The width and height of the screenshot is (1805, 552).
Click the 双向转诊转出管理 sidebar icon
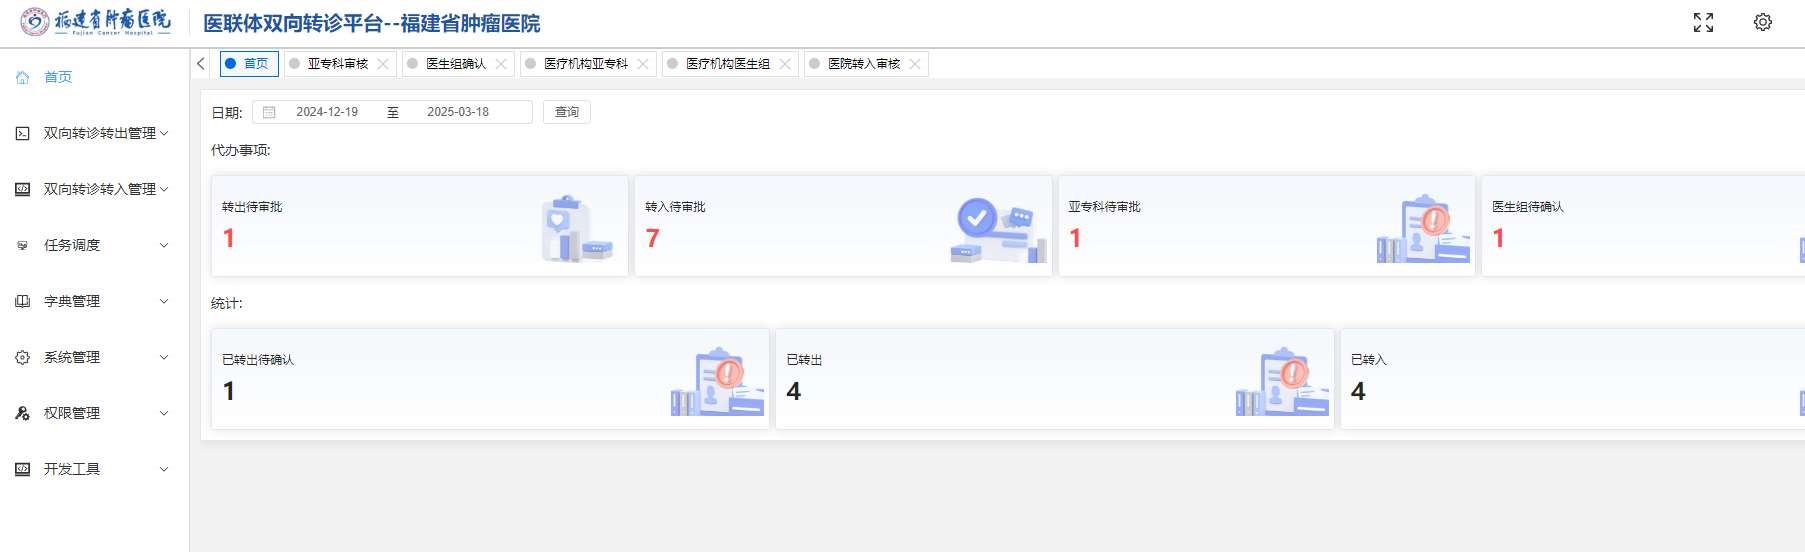[x=22, y=133]
